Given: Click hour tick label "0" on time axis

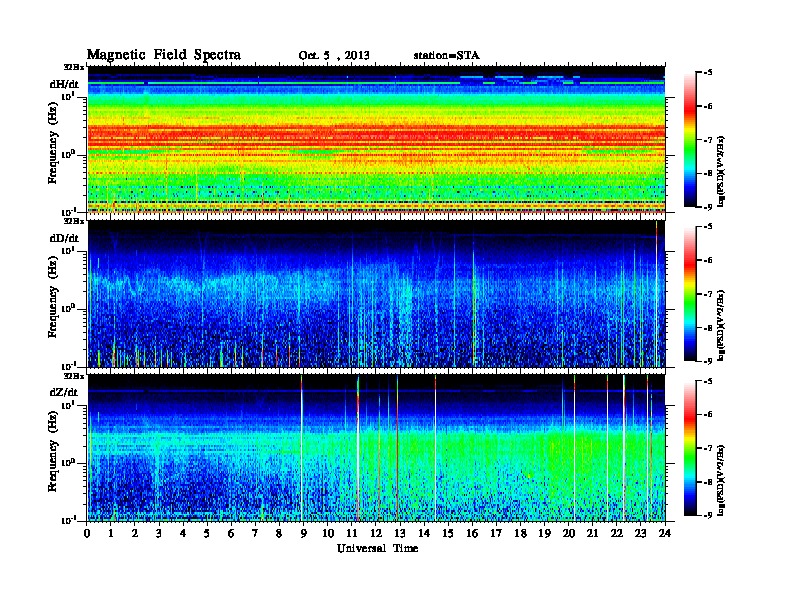Looking at the screenshot, I should (x=87, y=533).
